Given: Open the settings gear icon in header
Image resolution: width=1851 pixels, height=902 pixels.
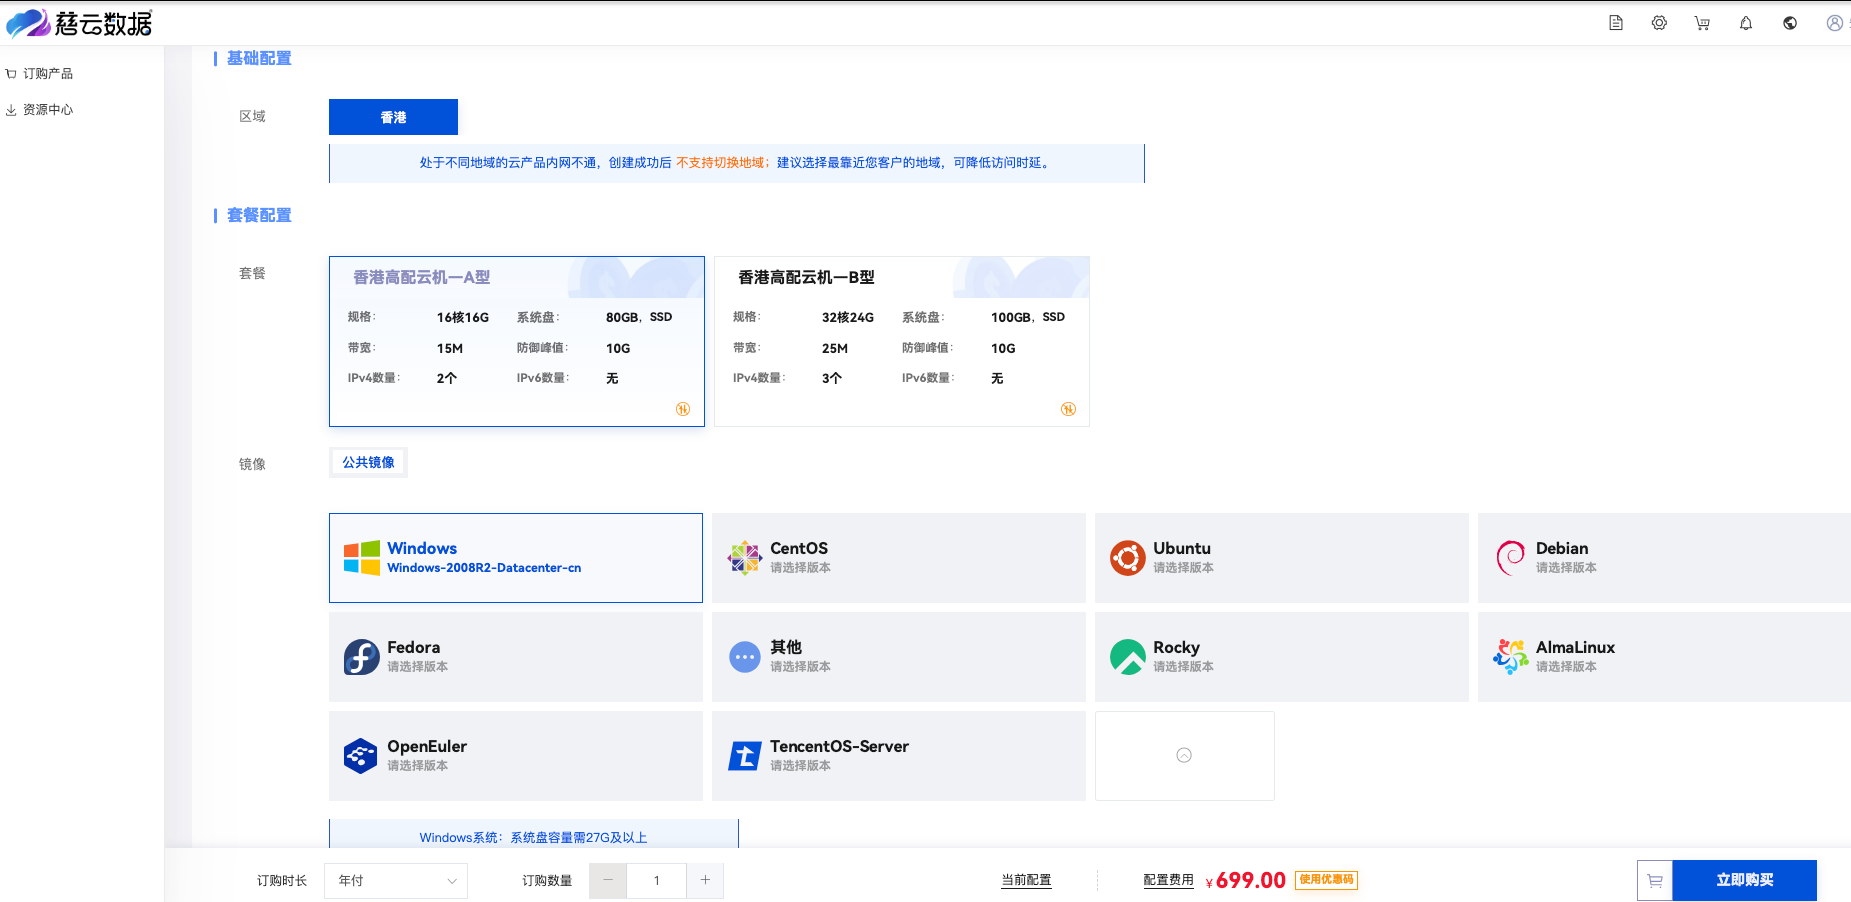Looking at the screenshot, I should click(x=1659, y=23).
